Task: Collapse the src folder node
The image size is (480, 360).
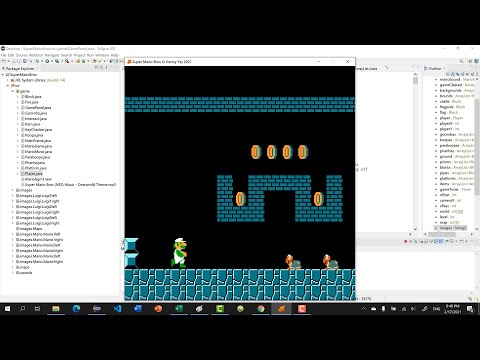Action: [8, 86]
